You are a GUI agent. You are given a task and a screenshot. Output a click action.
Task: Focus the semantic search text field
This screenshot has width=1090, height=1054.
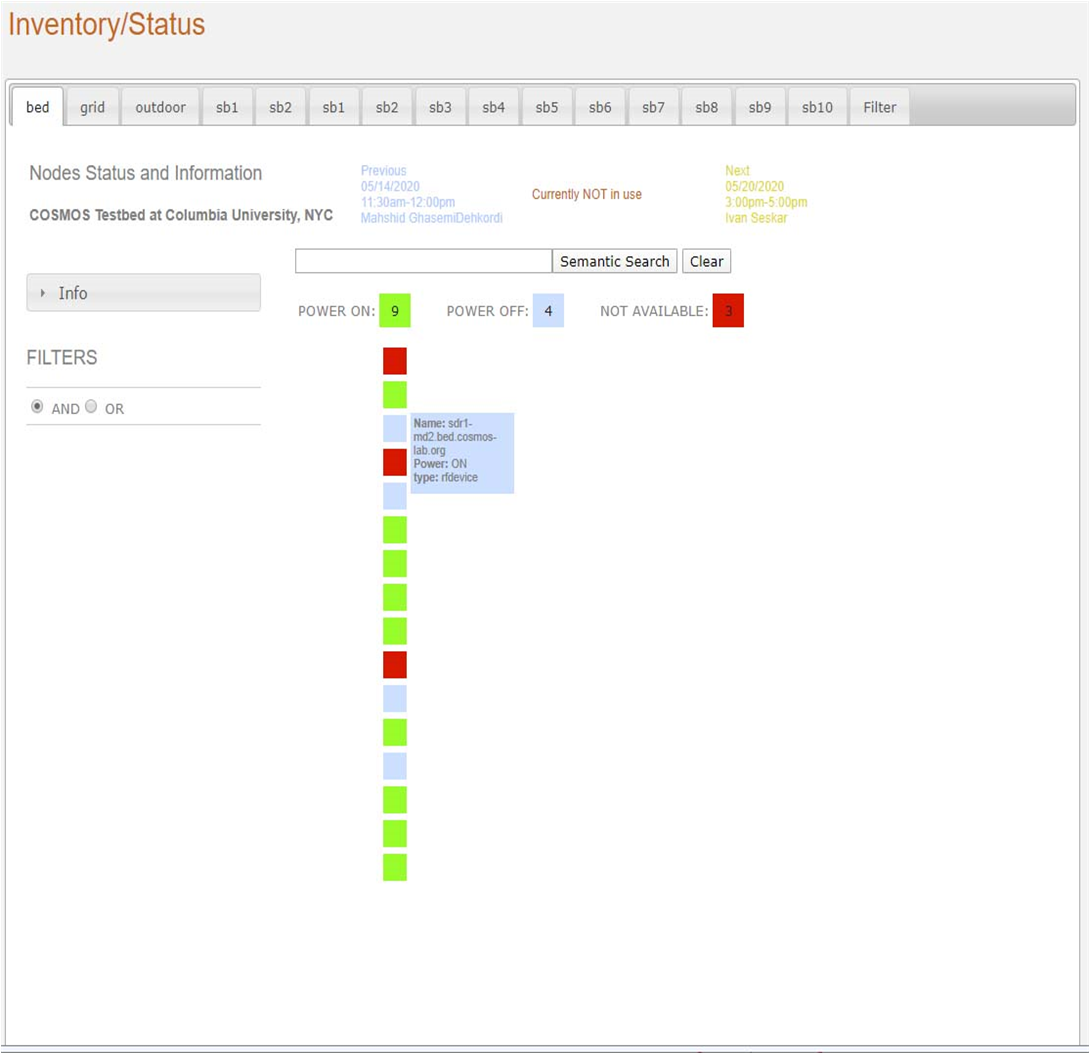click(423, 261)
